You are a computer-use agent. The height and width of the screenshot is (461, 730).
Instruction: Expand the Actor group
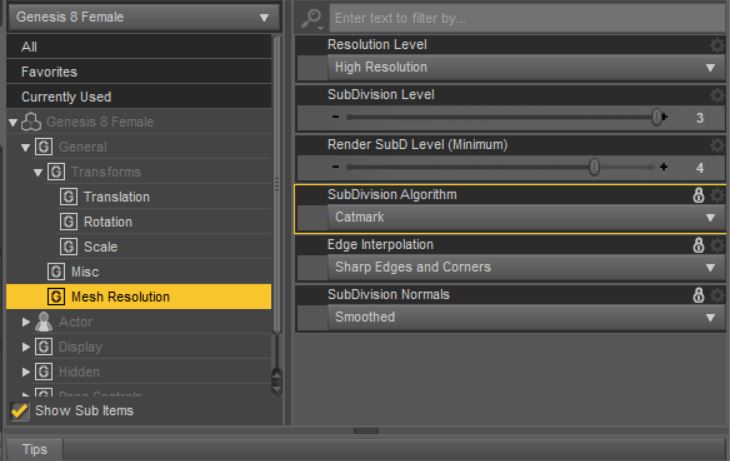point(26,322)
